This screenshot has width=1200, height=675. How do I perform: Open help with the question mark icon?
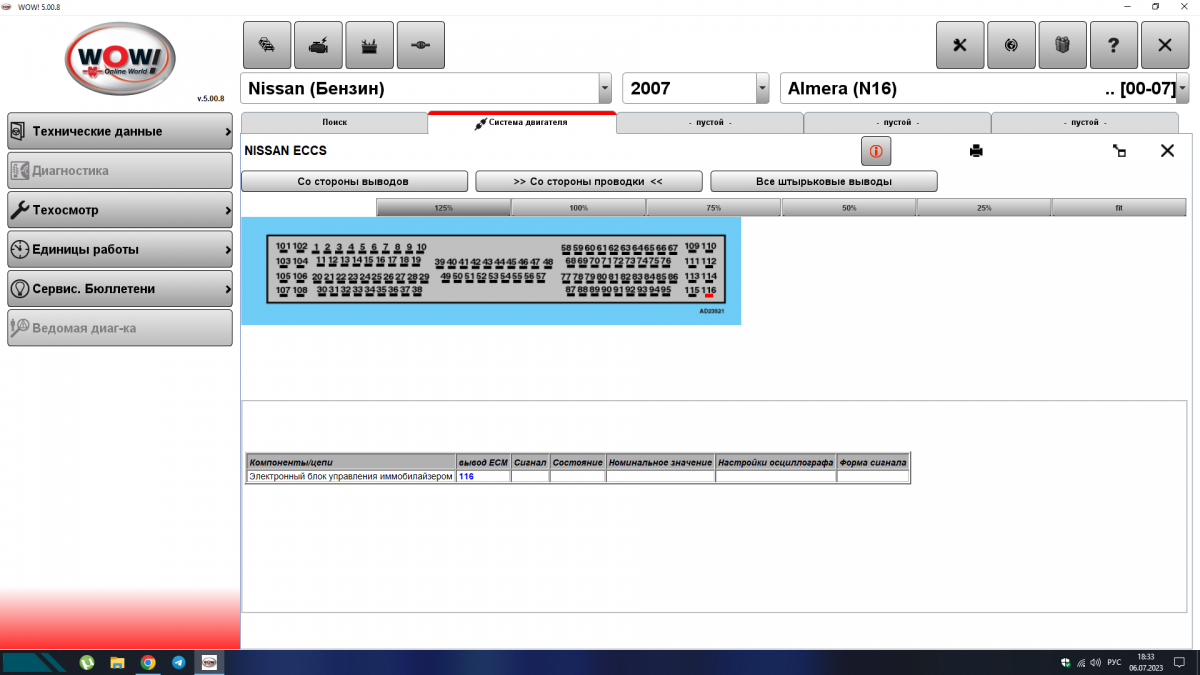pos(1114,45)
